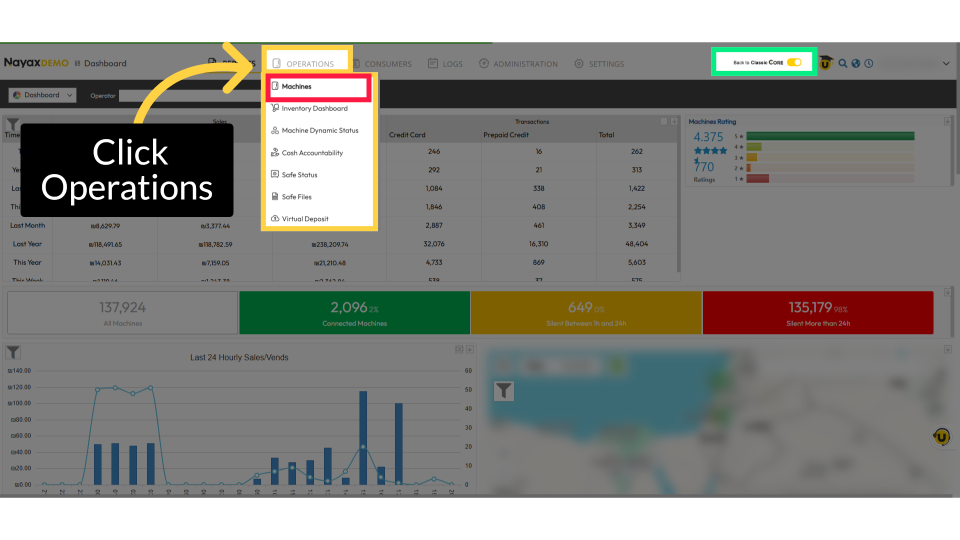The image size is (960, 540).
Task: Click the Cash Accountability icon
Action: coord(275,152)
